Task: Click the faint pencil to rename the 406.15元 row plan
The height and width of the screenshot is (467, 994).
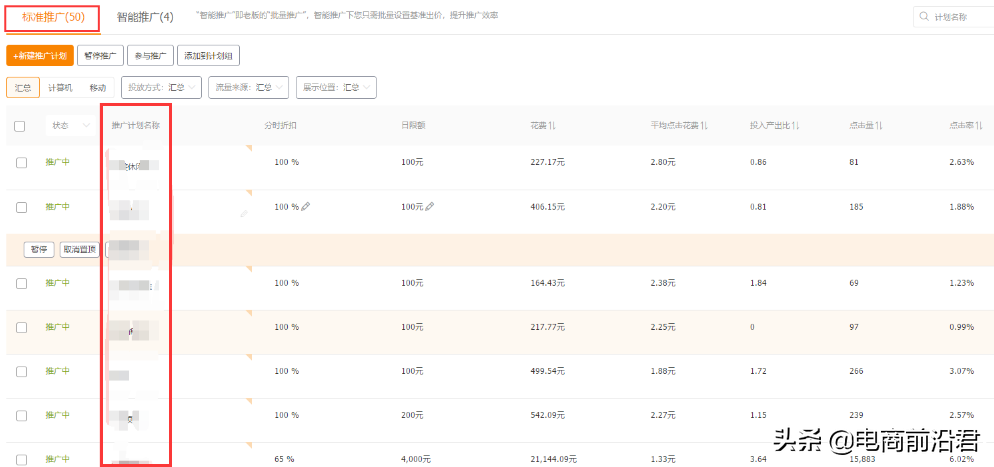Action: click(x=244, y=214)
